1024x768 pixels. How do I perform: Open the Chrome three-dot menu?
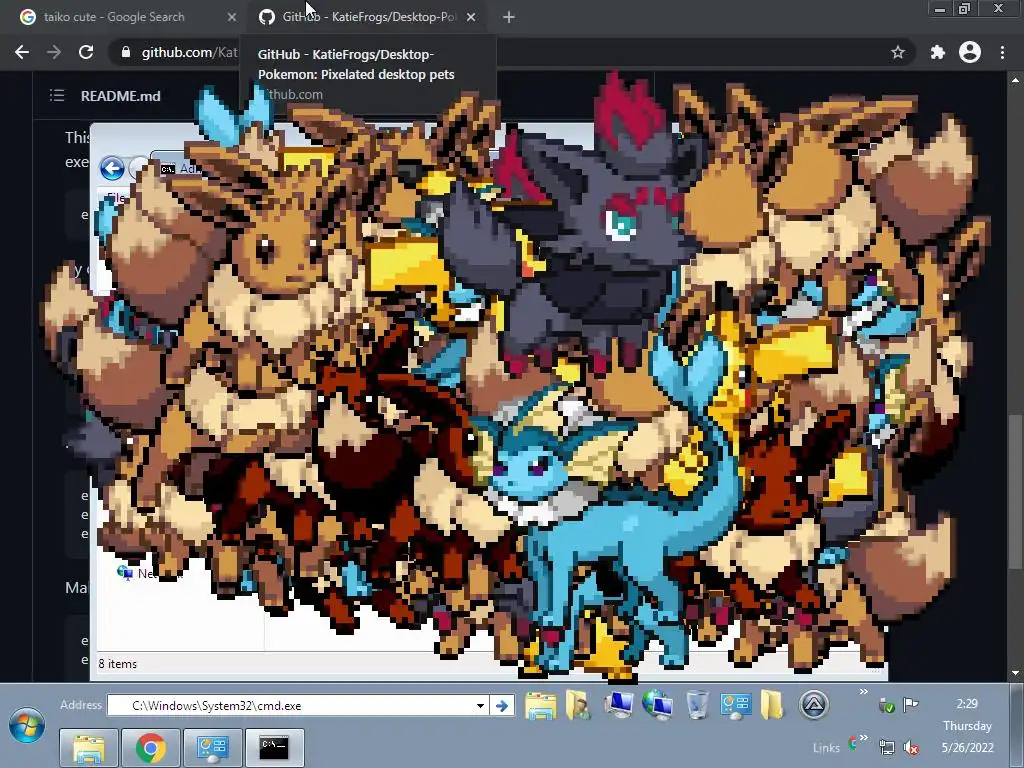pyautogui.click(x=1002, y=52)
